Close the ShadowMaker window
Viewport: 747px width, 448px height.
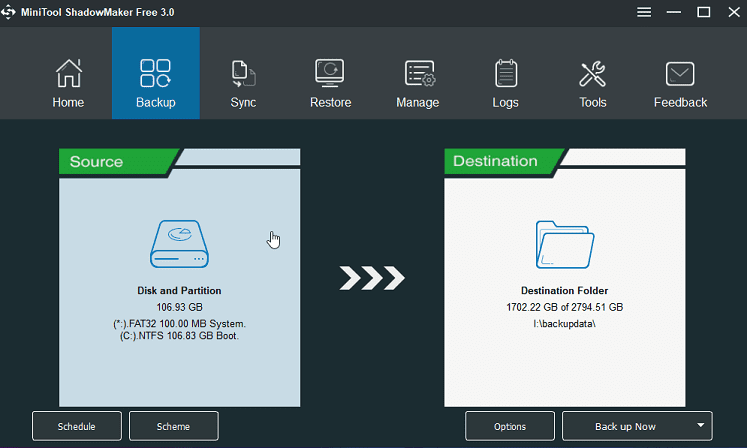click(x=734, y=12)
